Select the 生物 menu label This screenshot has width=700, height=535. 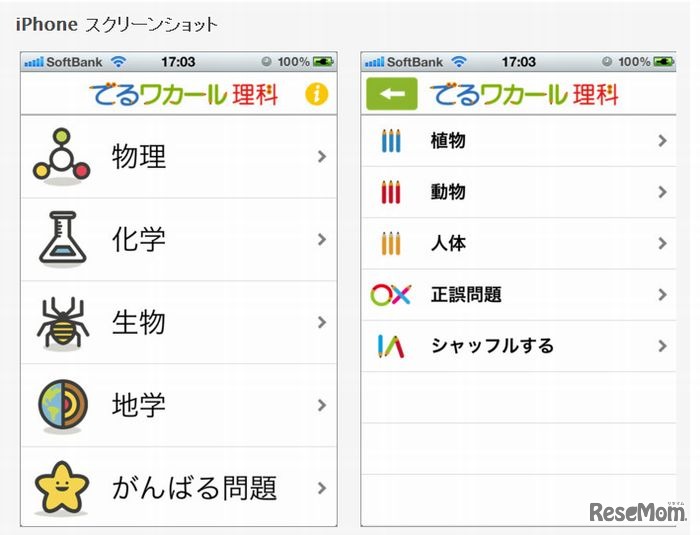coord(139,322)
